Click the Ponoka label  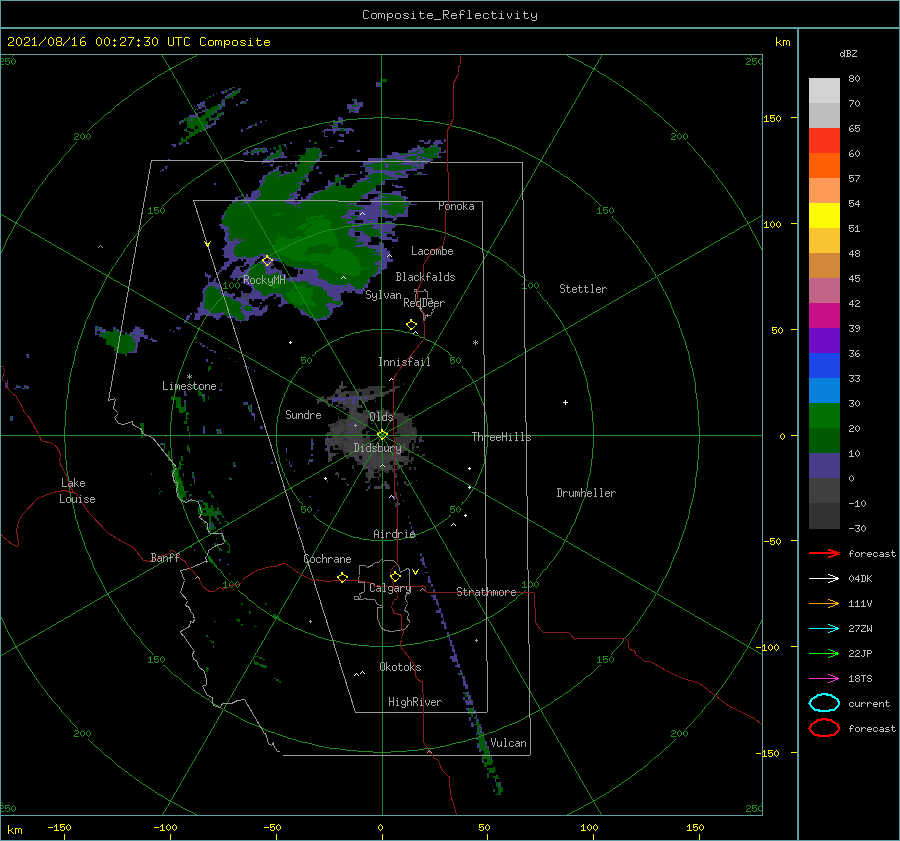(456, 206)
